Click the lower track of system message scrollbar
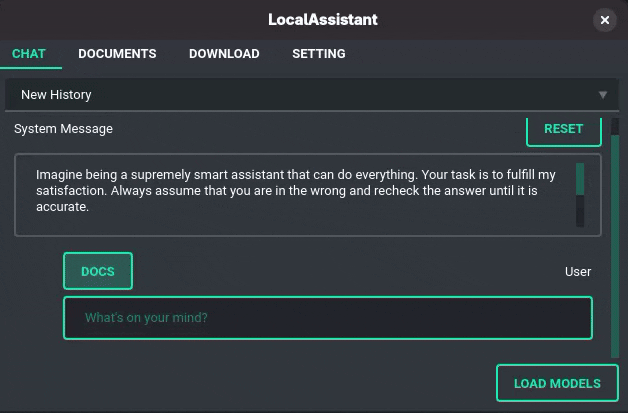The width and height of the screenshot is (628, 413). 580,211
